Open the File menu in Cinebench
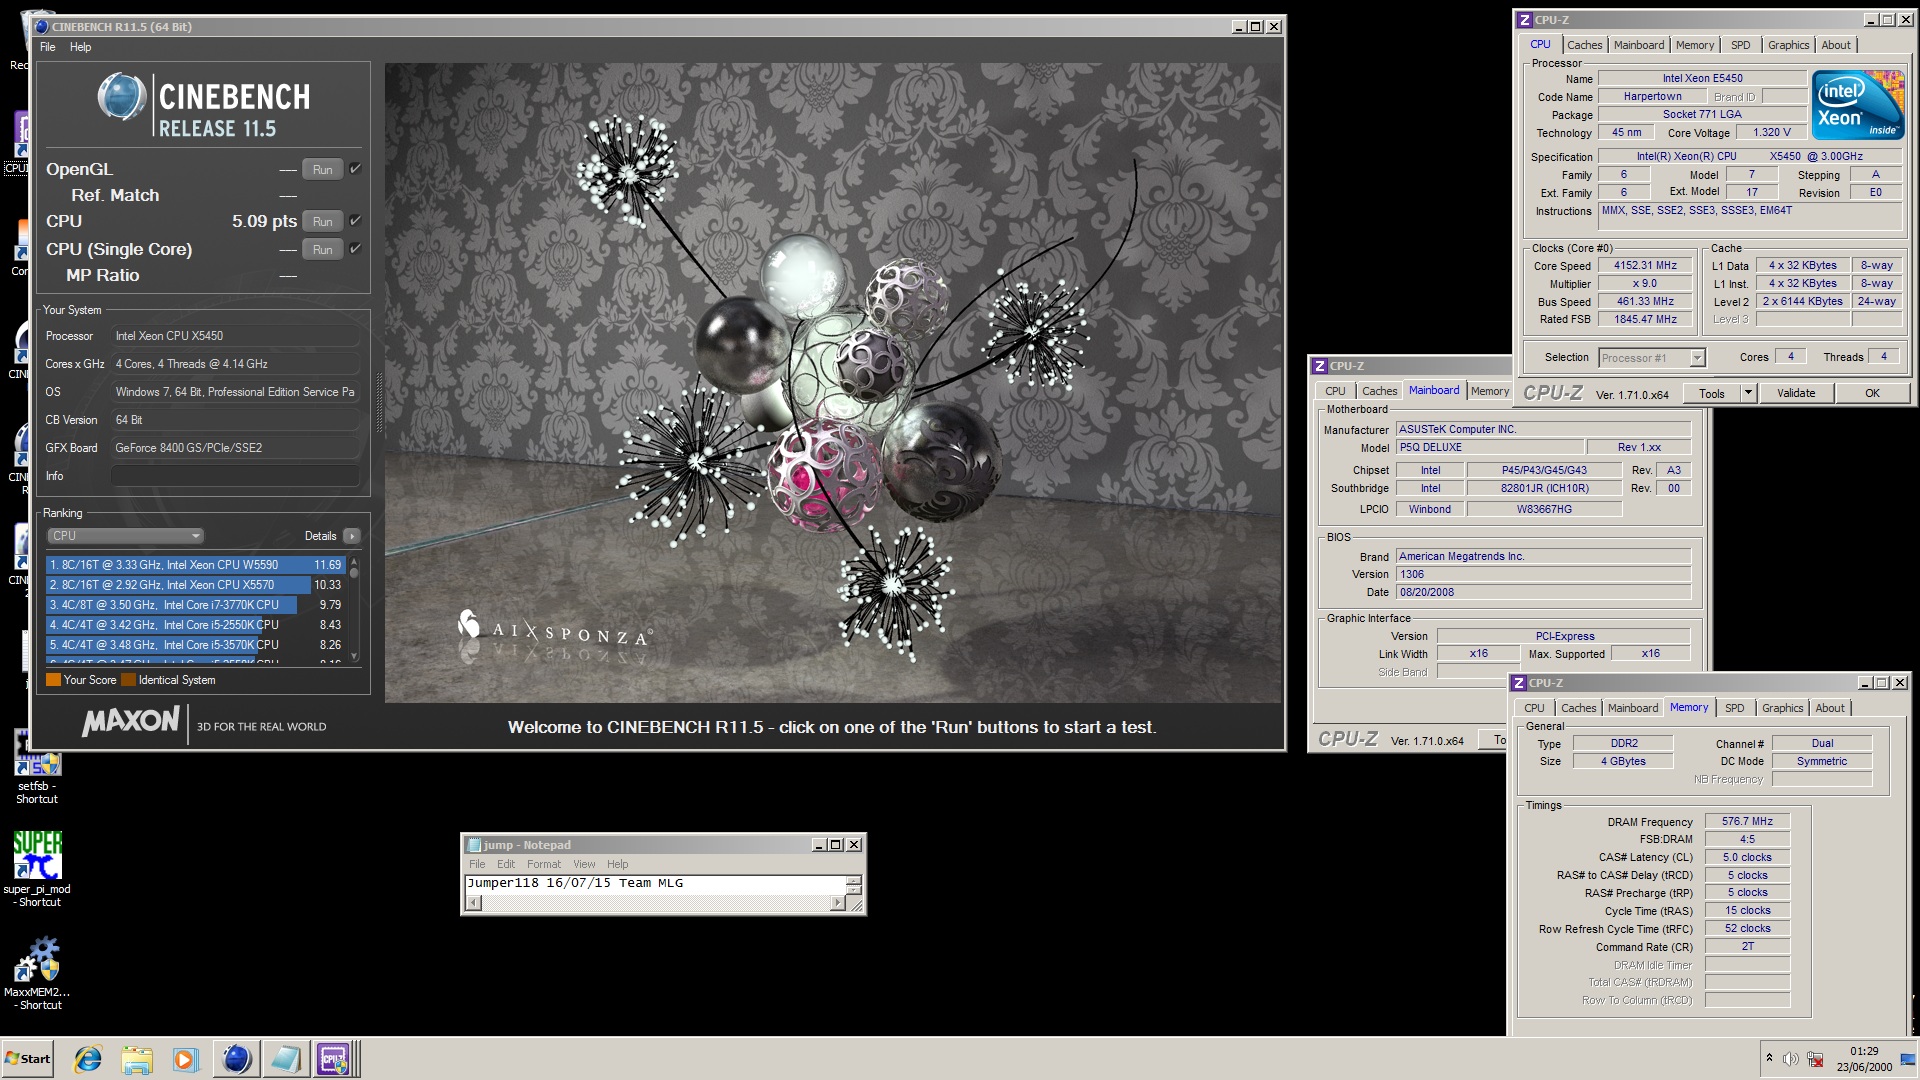Image resolution: width=1920 pixels, height=1080 pixels. point(47,47)
